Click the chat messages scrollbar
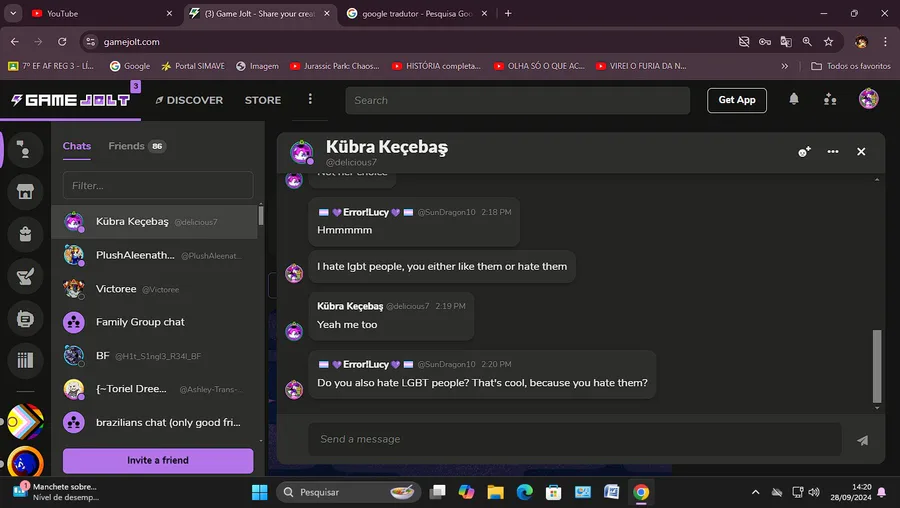Viewport: 900px width, 508px height. [876, 366]
